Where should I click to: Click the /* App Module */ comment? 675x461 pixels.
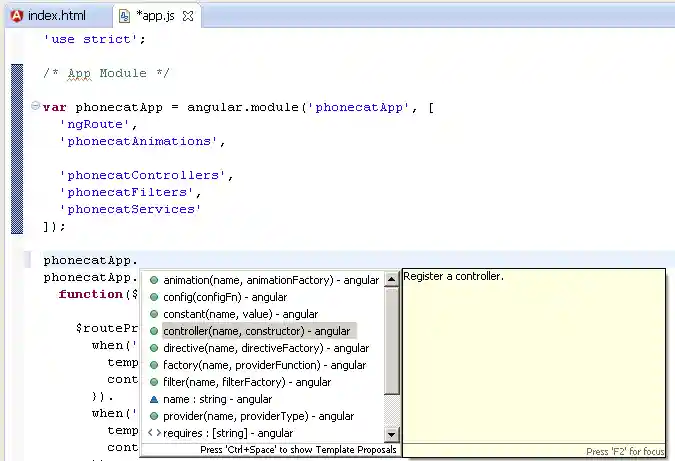[106, 73]
